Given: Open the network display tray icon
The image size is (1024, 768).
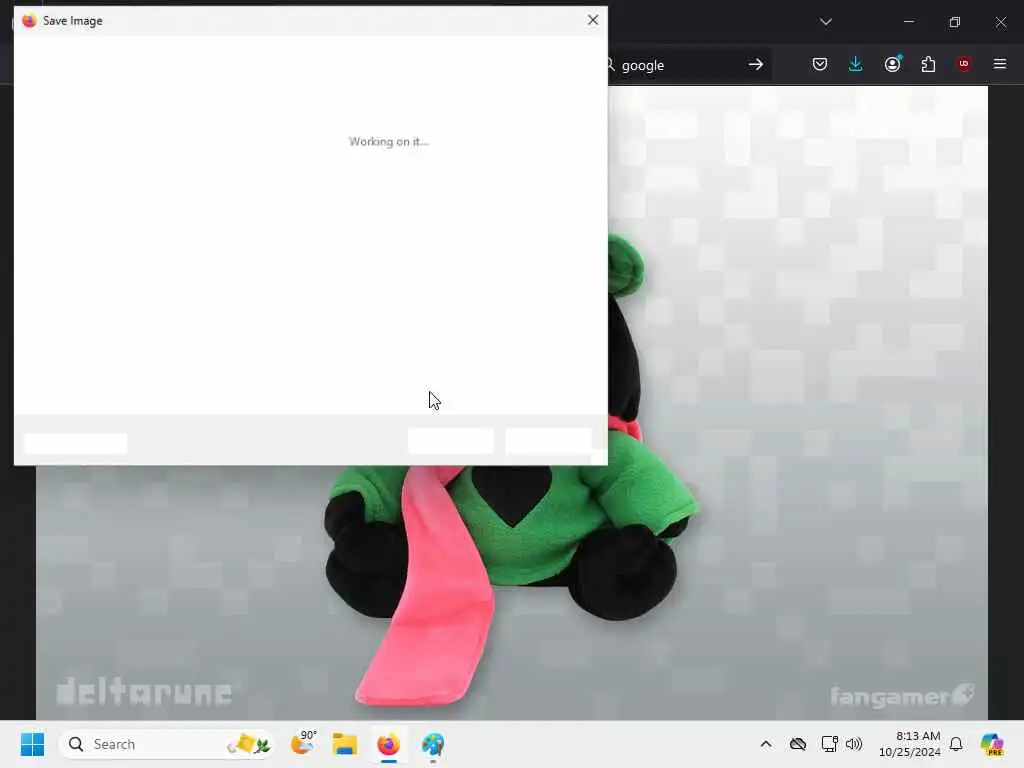Looking at the screenshot, I should point(829,744).
